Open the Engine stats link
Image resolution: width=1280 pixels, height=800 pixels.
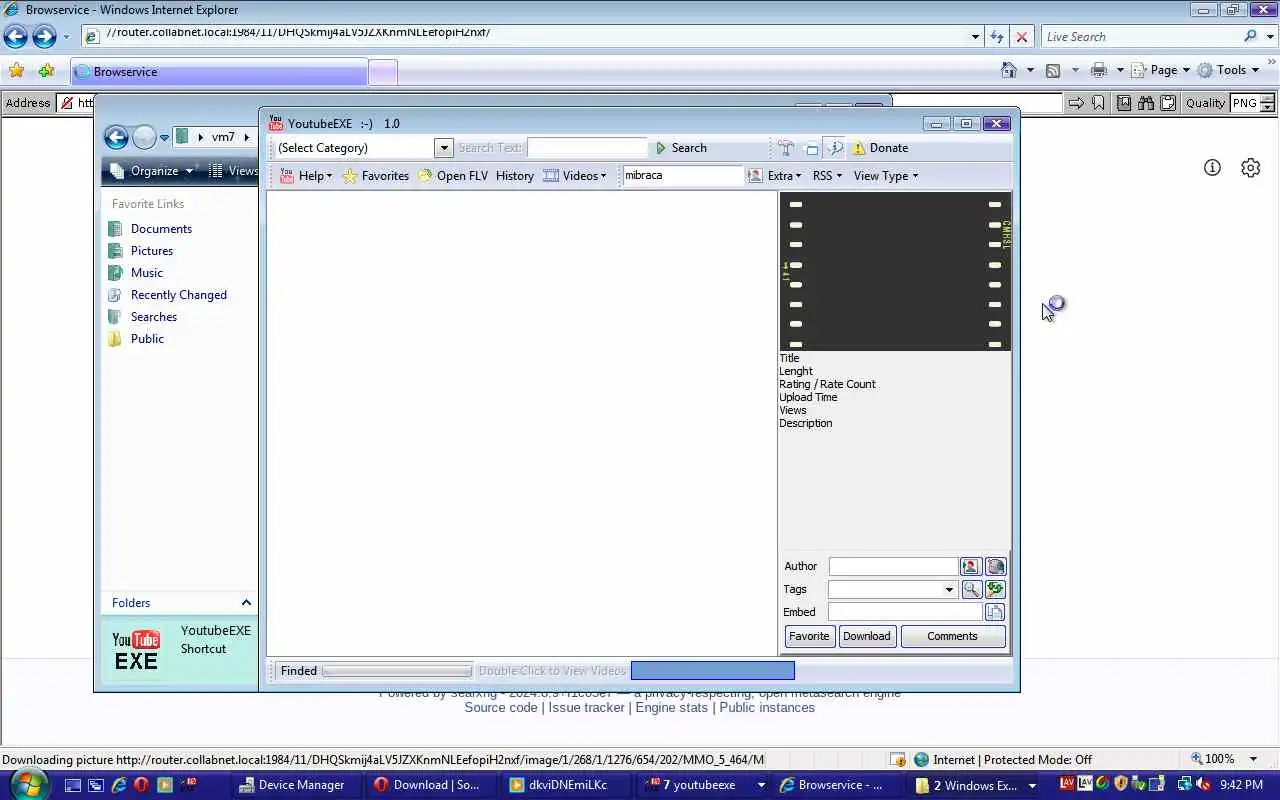671,707
